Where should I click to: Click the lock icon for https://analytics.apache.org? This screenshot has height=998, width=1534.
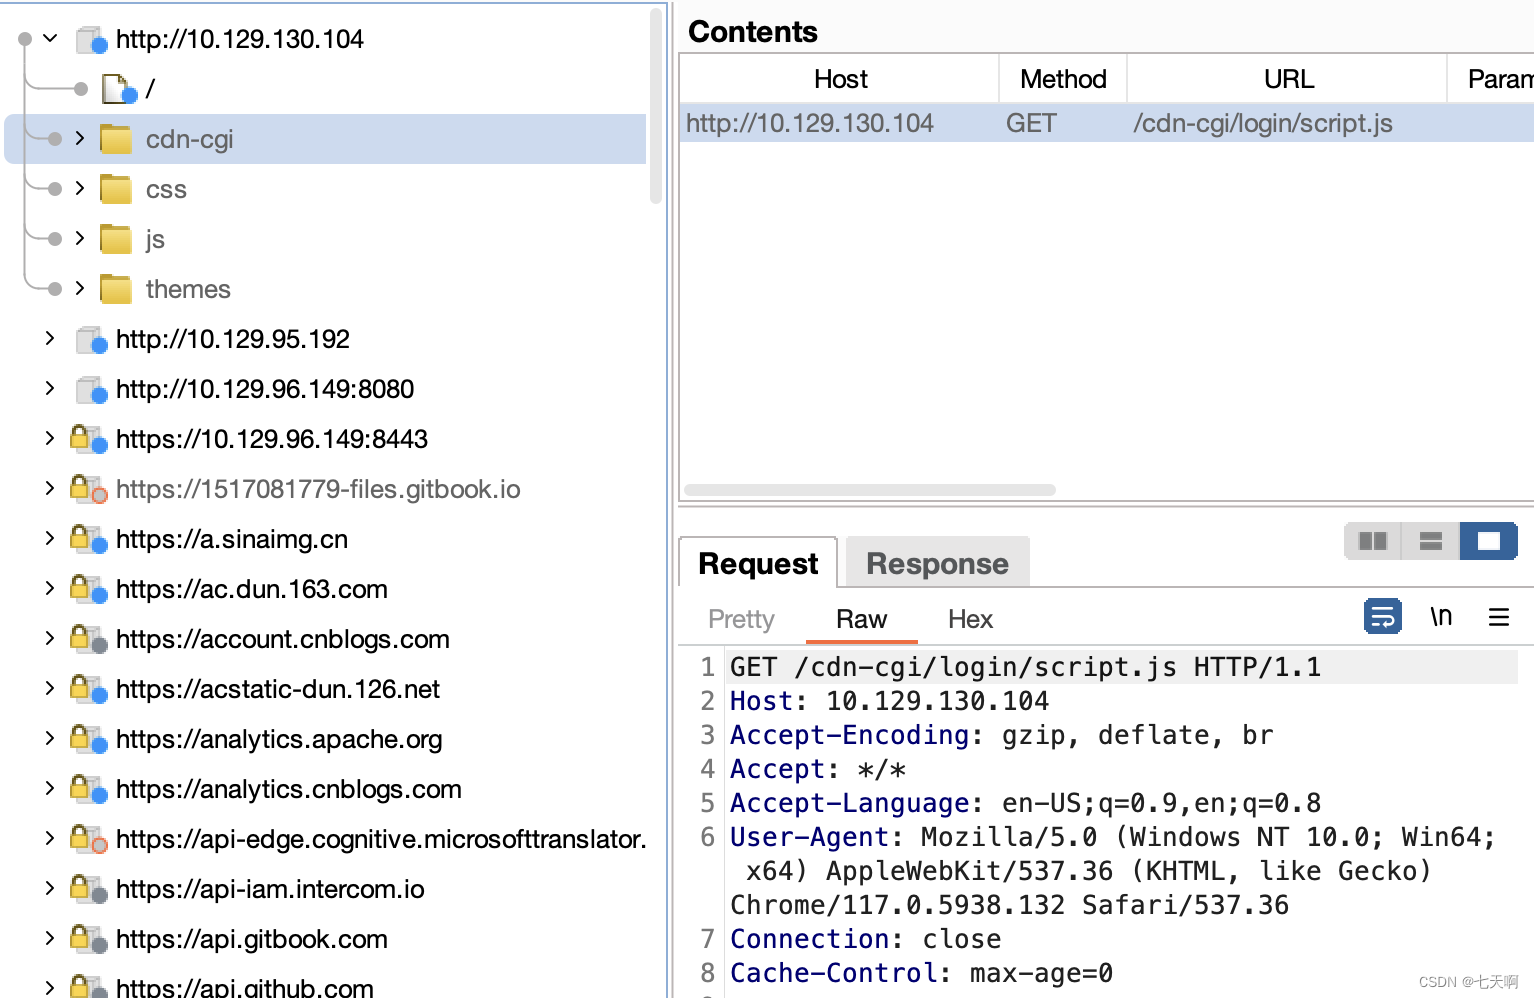(88, 738)
